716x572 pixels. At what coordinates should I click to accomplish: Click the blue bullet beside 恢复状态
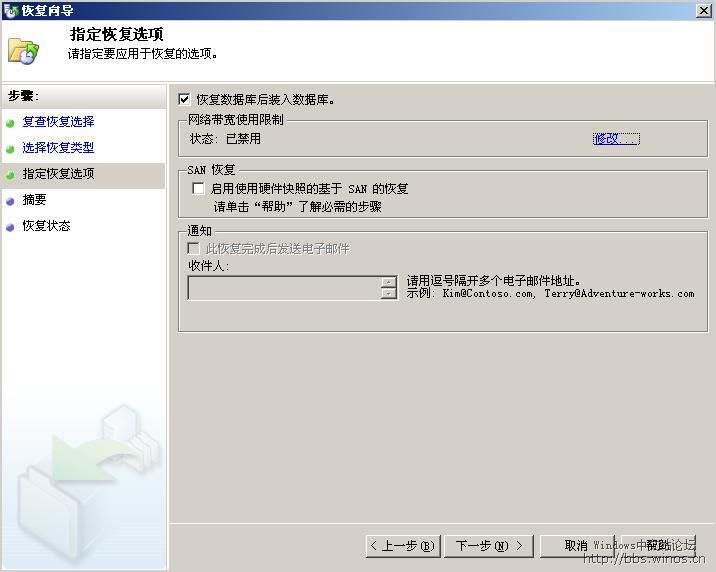[x=11, y=227]
